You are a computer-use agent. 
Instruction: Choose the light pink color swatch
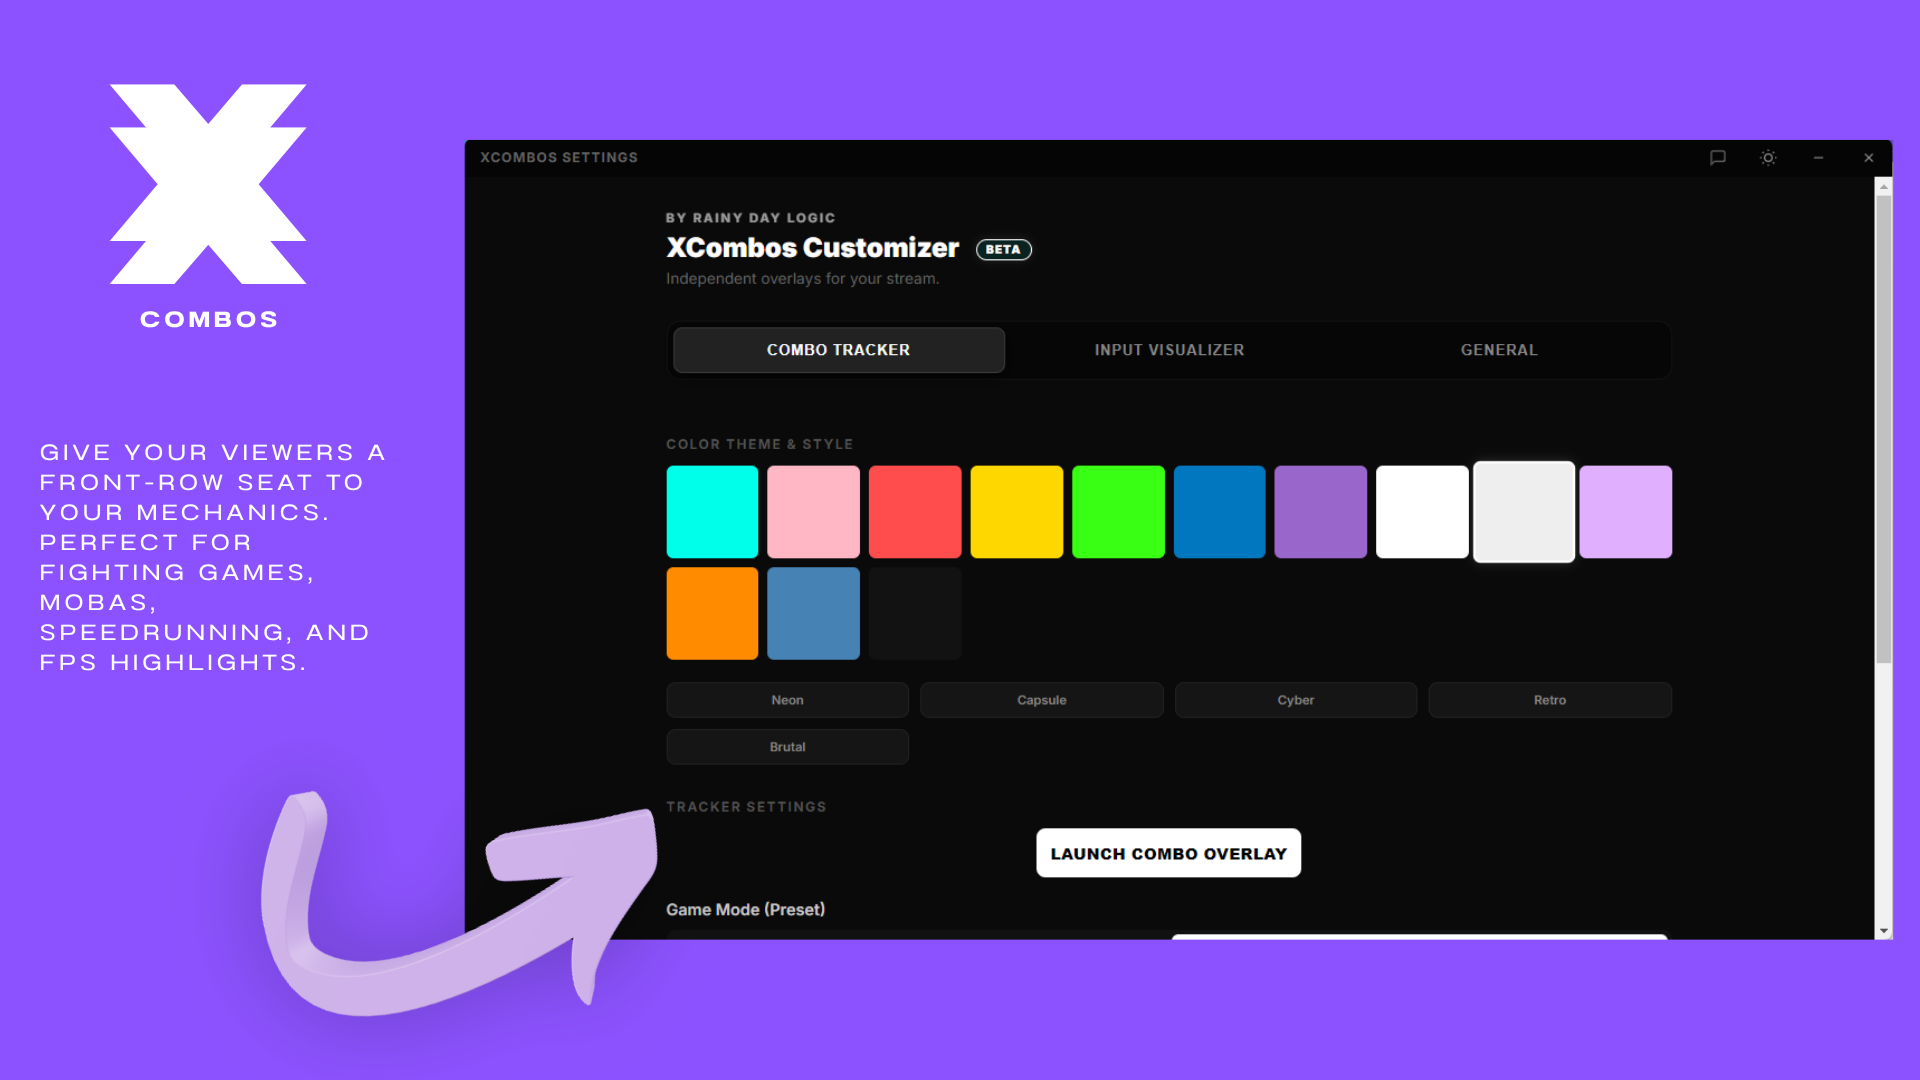[x=813, y=512]
